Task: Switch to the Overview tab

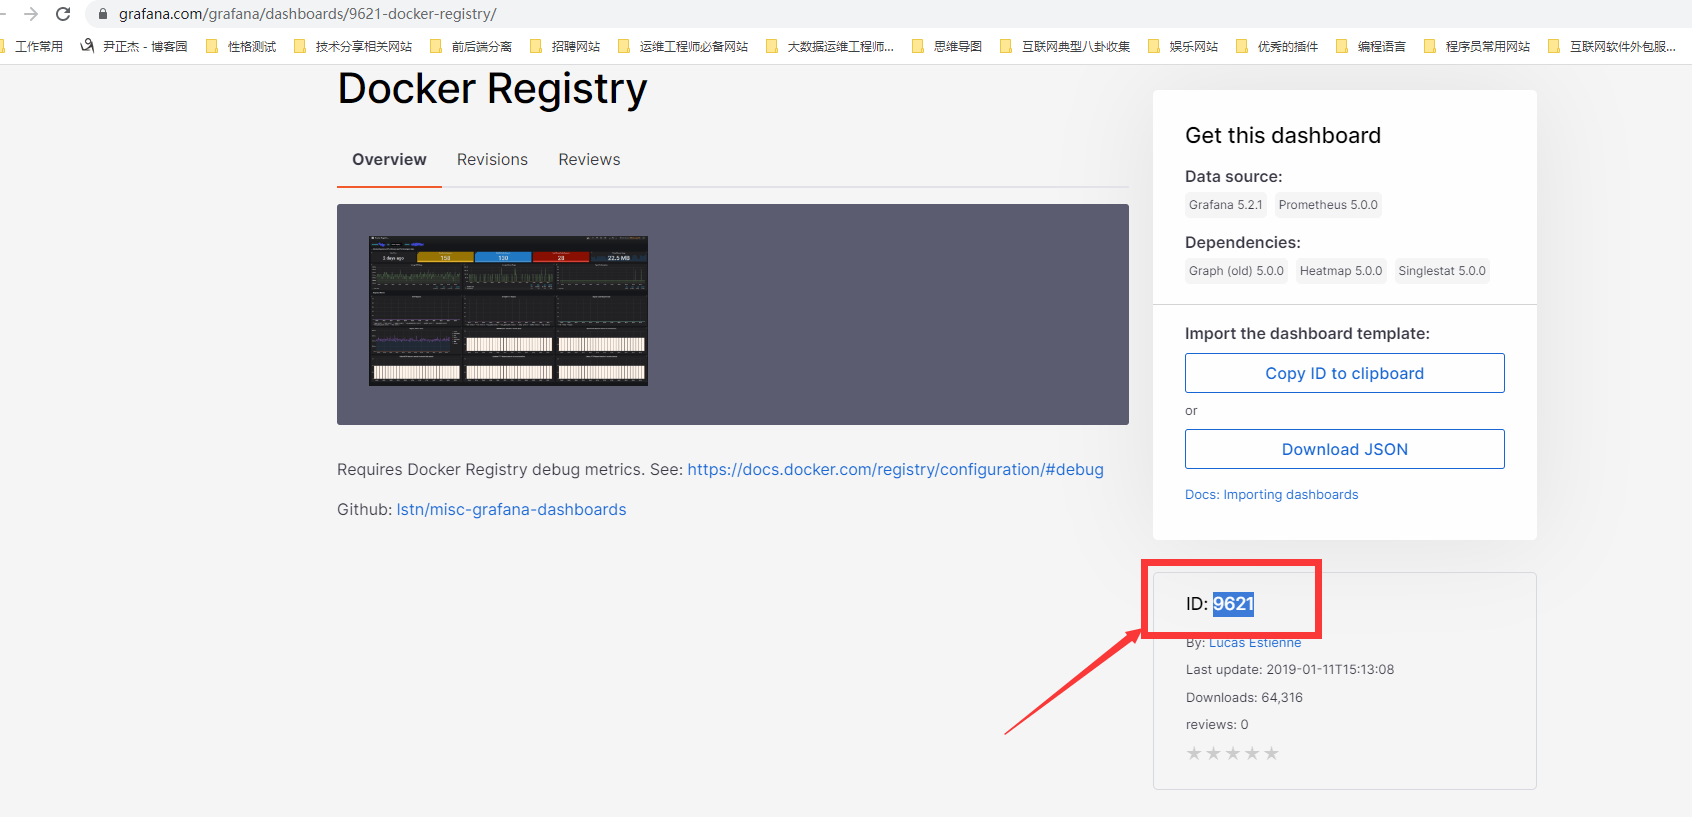Action: tap(389, 160)
